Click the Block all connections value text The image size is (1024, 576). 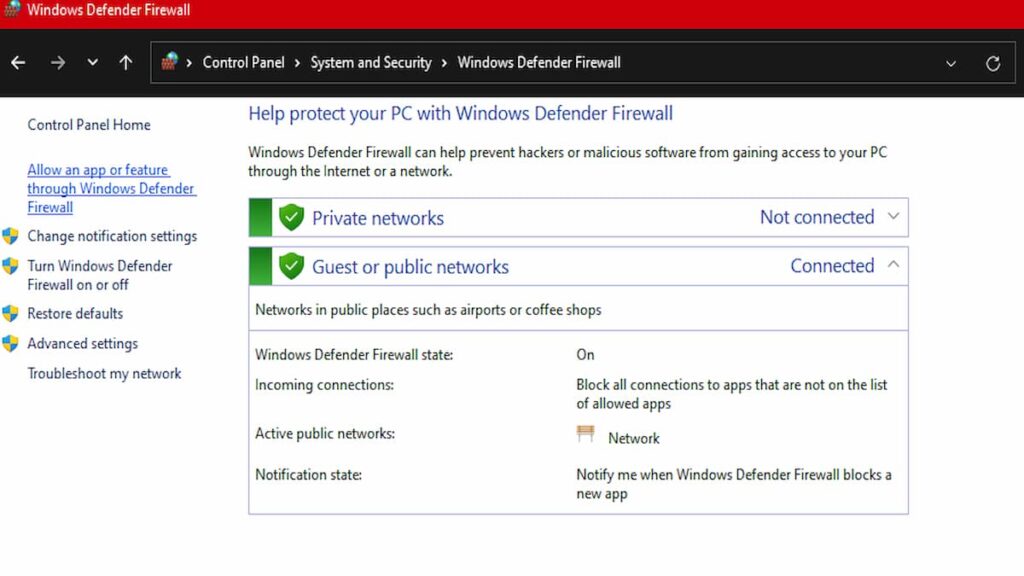click(731, 394)
